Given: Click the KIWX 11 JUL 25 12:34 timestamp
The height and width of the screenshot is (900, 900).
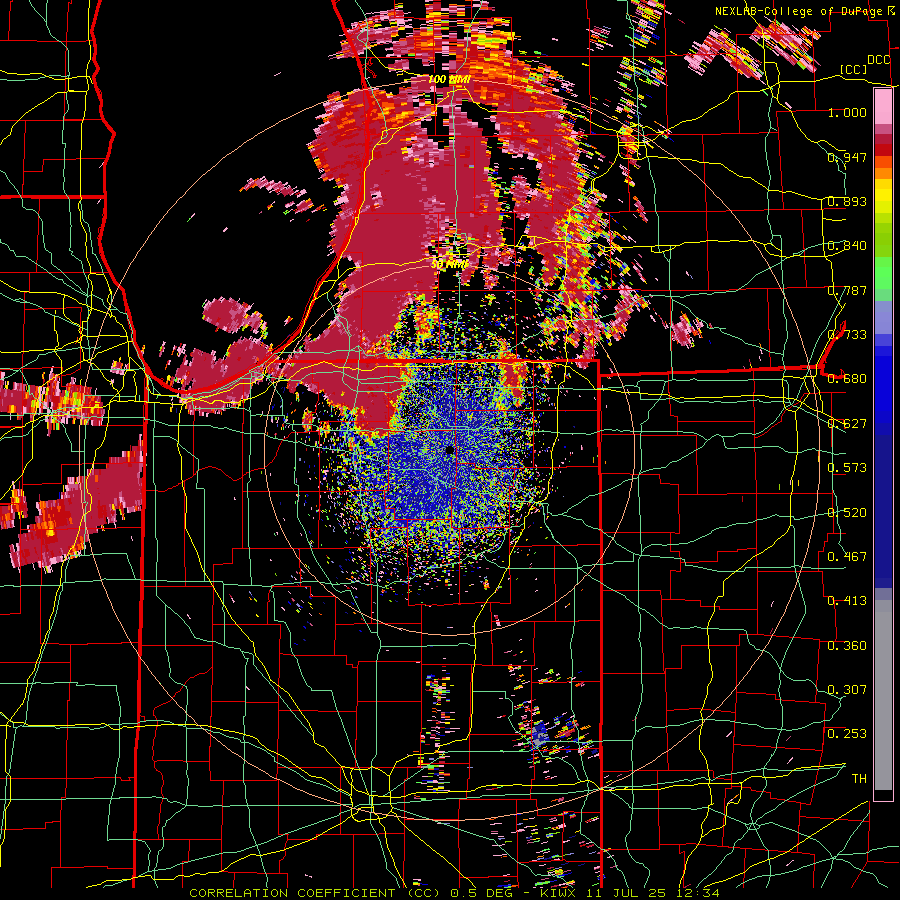Looking at the screenshot, I should tap(630, 893).
